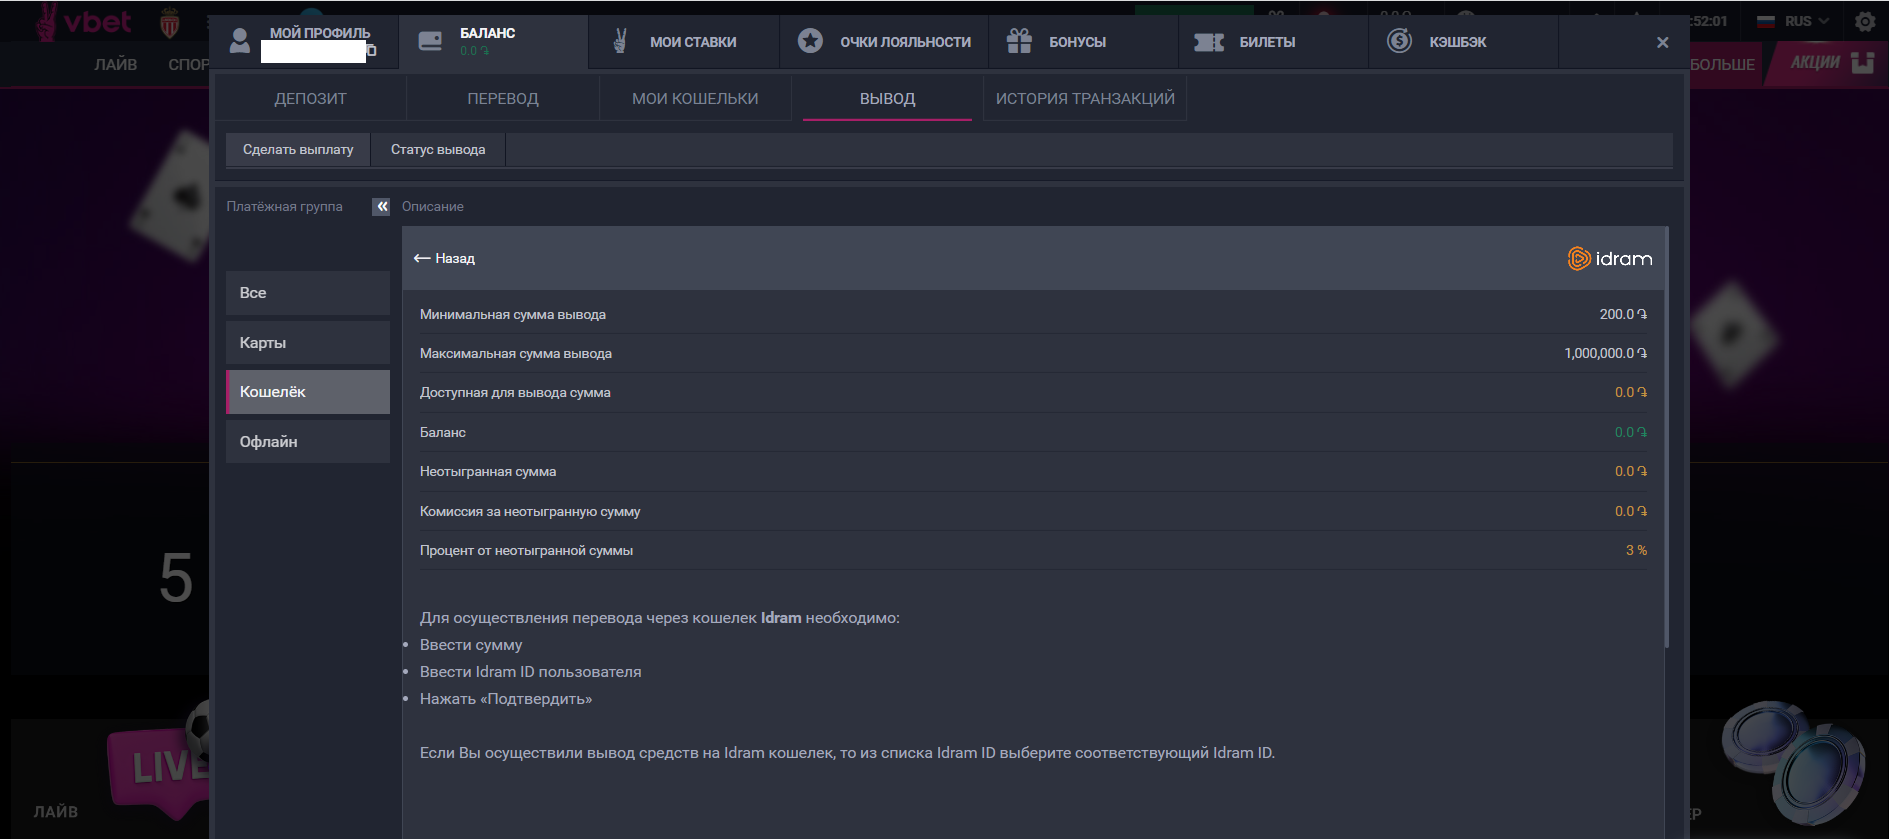Open the БОНУСЫ tab
Screen dimensions: 1889x839
pos(1084,42)
